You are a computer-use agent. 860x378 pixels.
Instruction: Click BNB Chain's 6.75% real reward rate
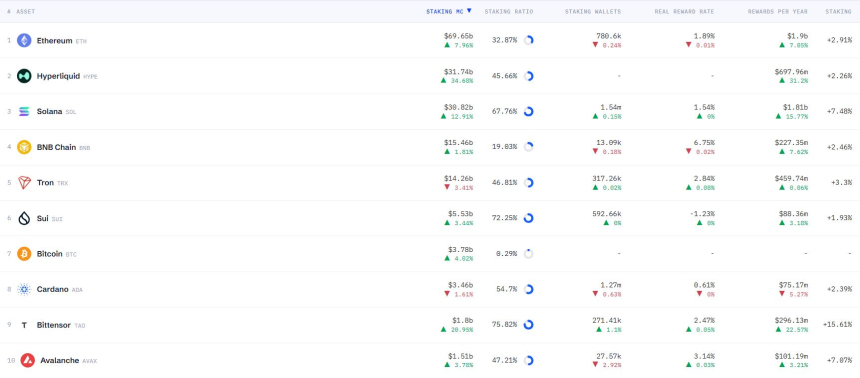pyautogui.click(x=704, y=143)
